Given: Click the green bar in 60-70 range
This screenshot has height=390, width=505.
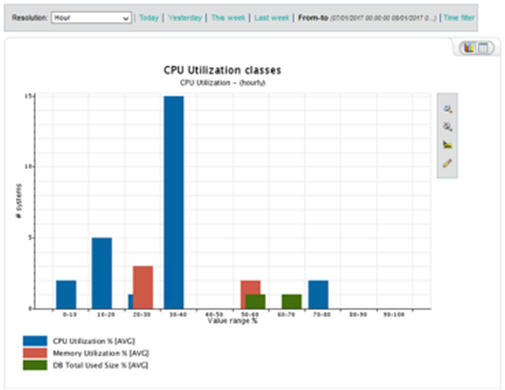Looking at the screenshot, I should 292,302.
